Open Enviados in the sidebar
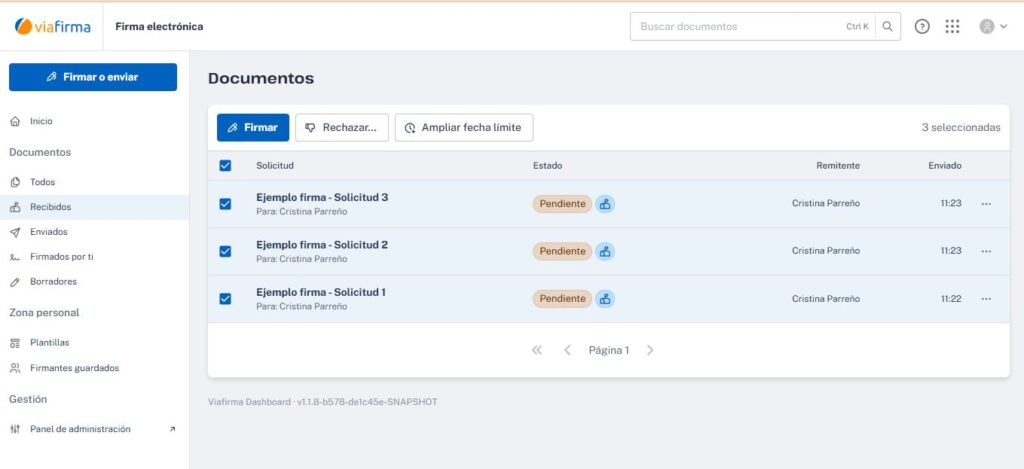 48,232
